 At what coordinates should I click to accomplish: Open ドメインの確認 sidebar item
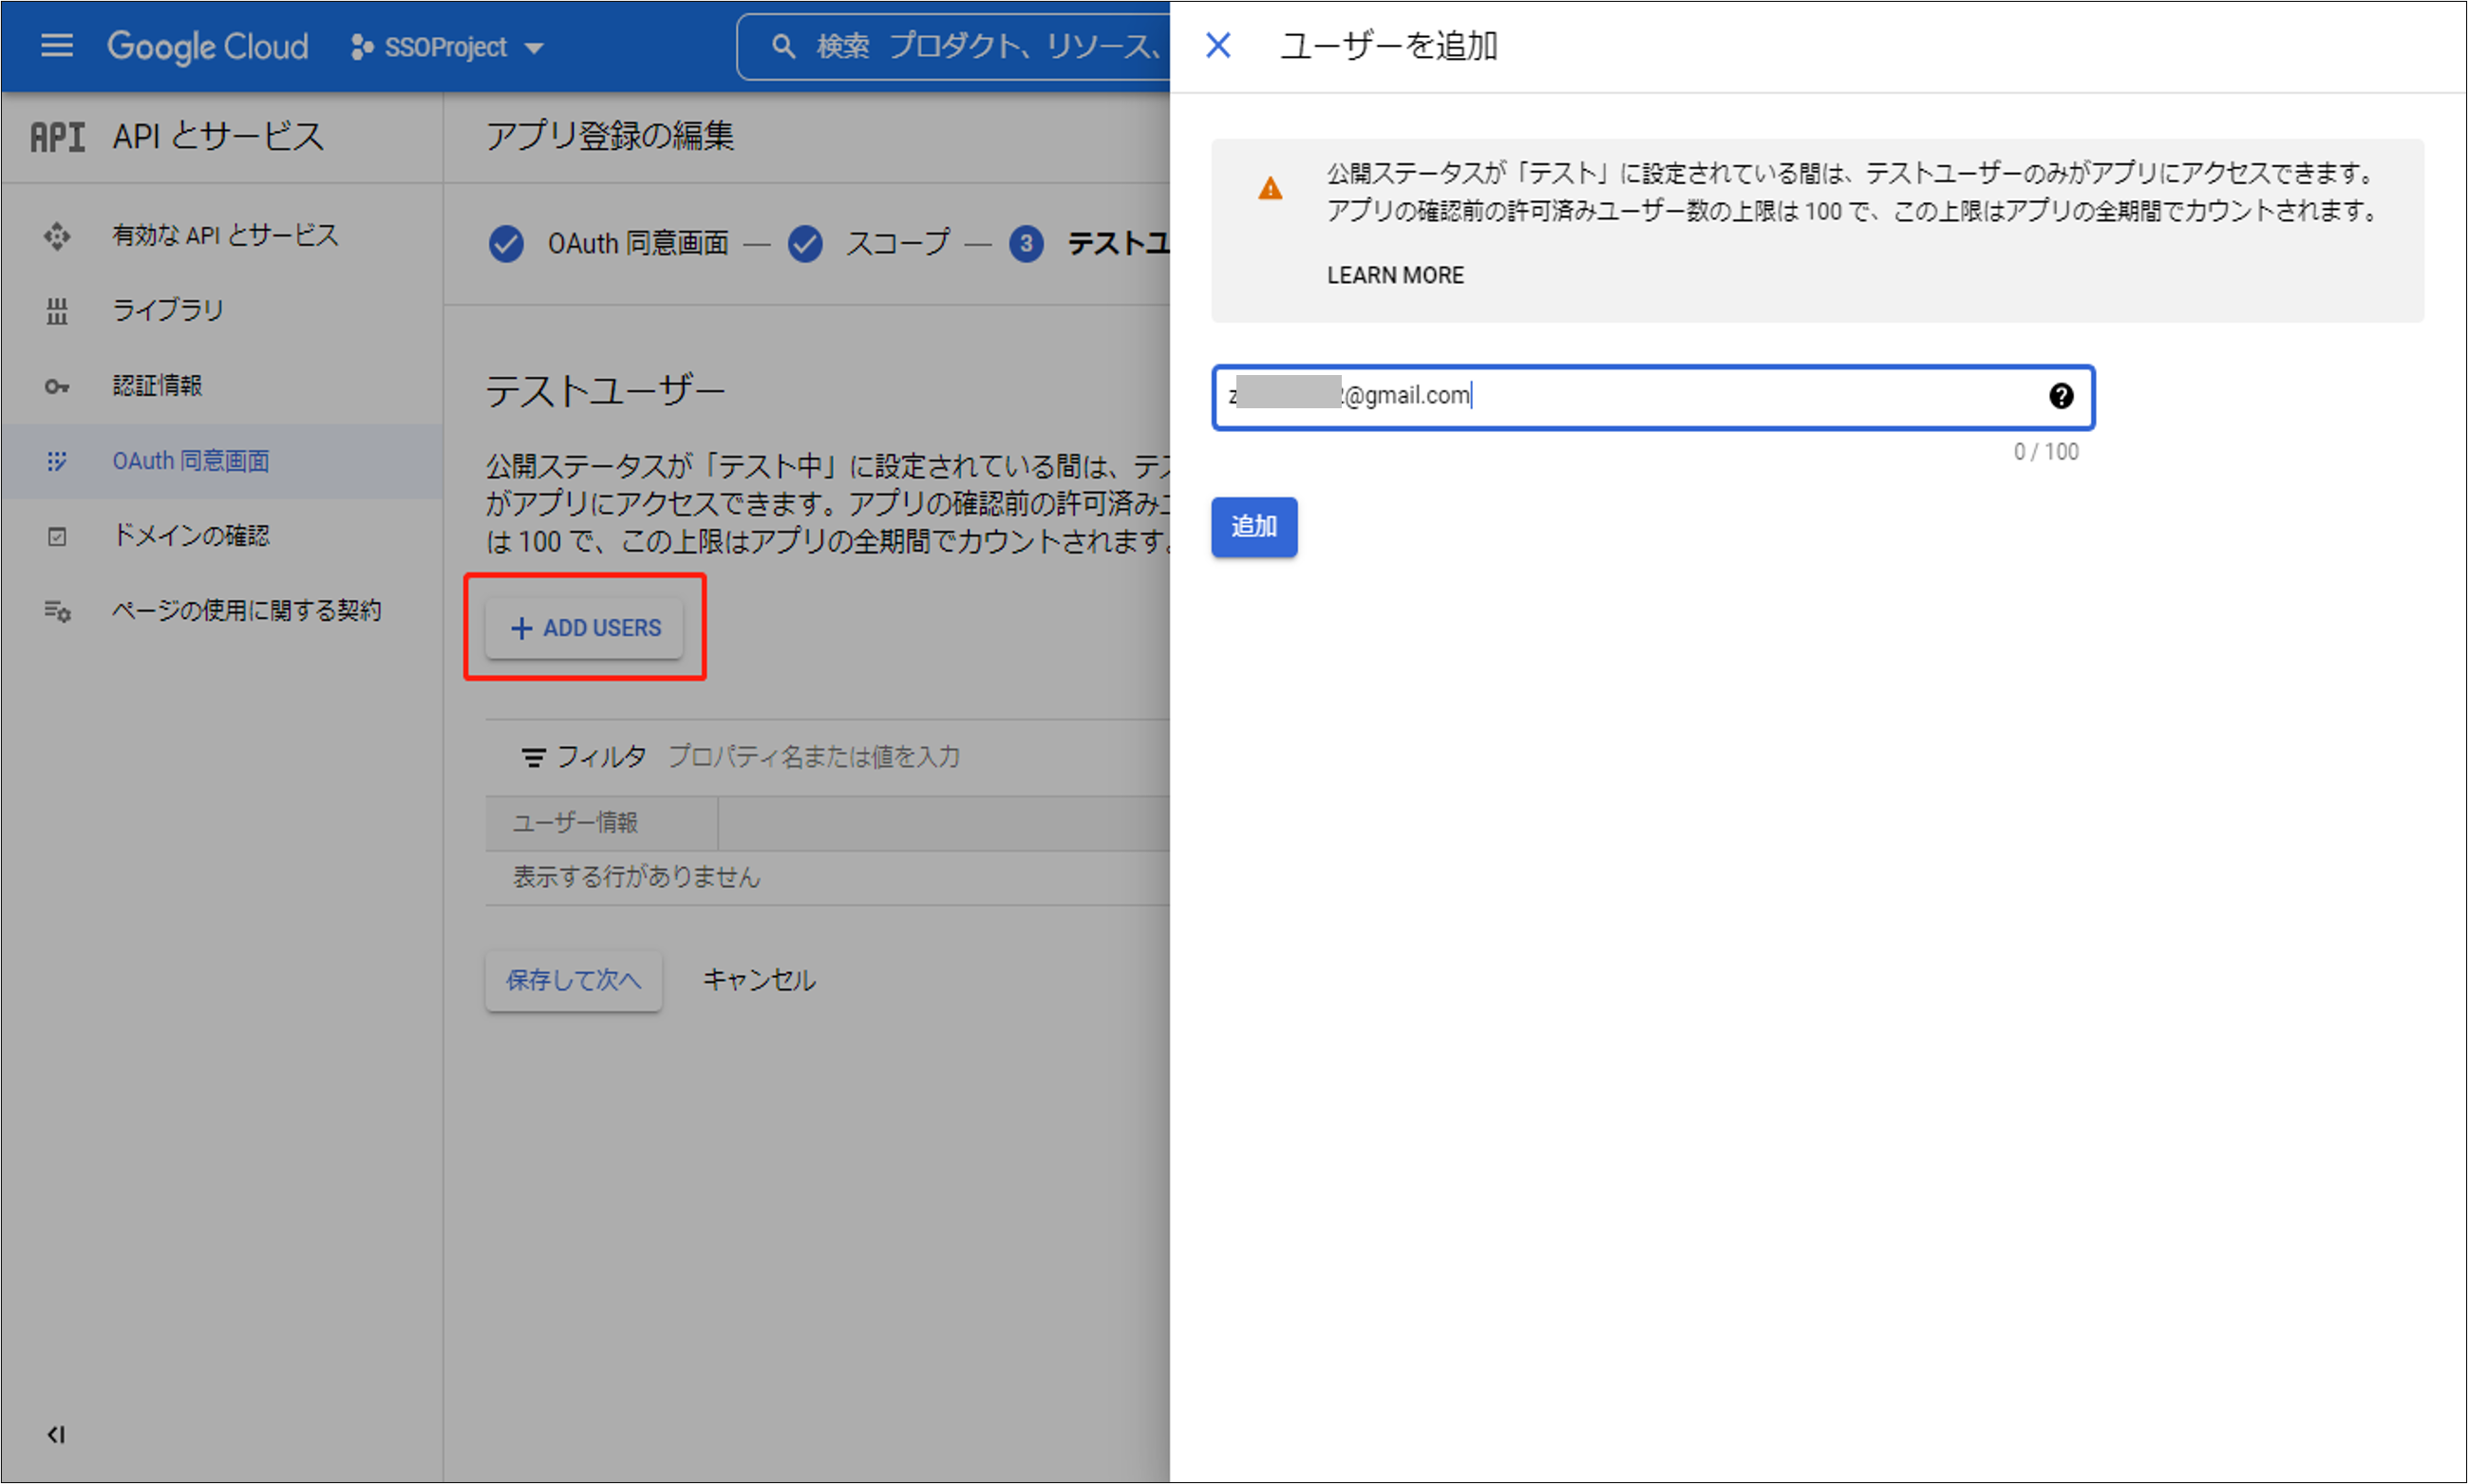coord(190,536)
